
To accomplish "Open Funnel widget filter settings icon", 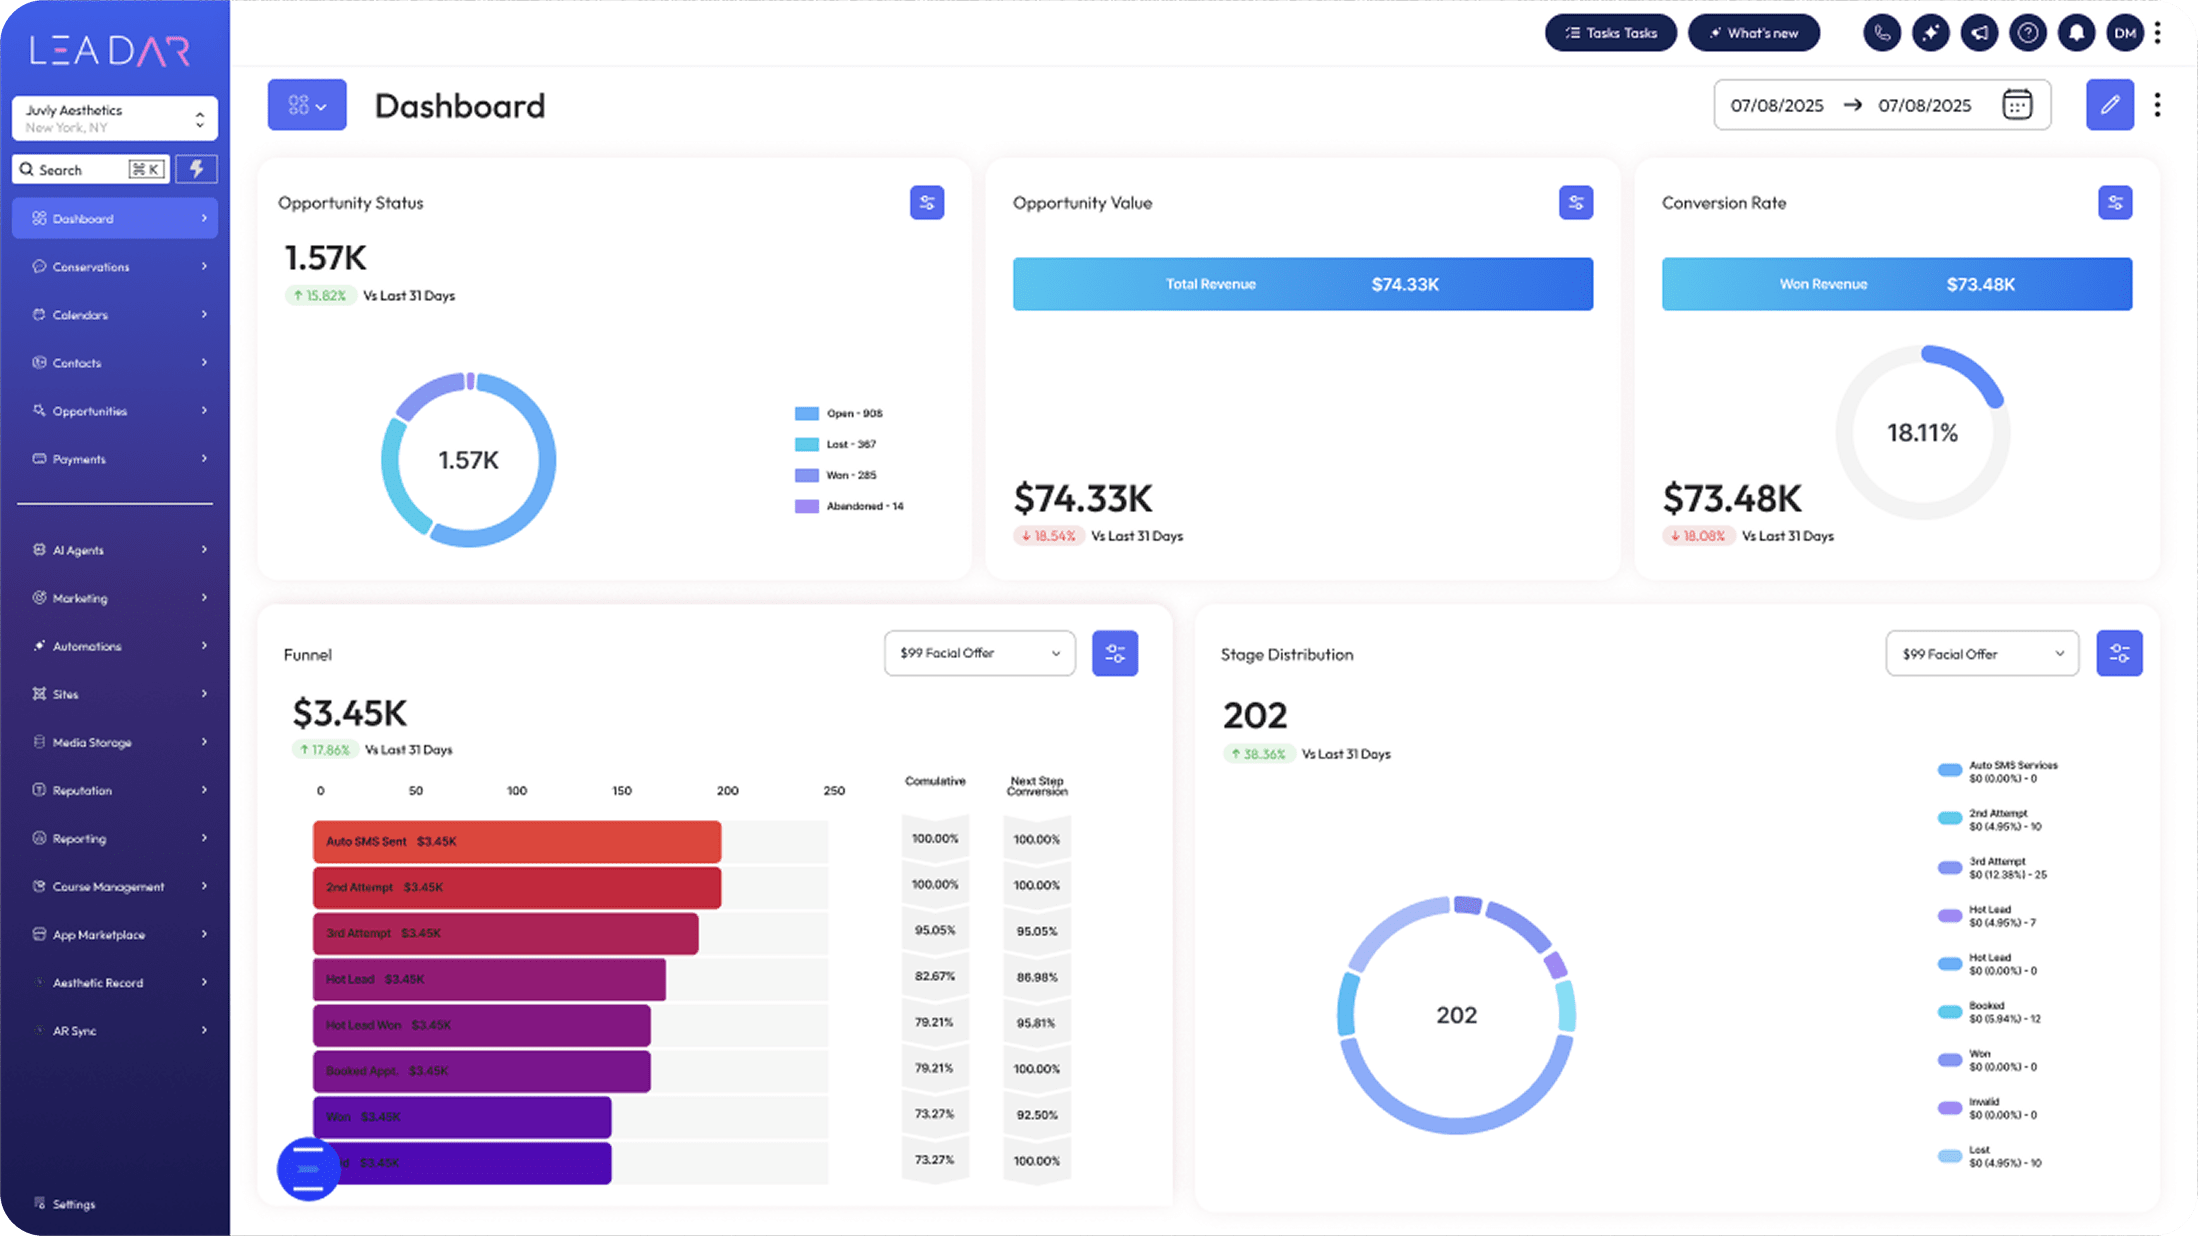I will point(1114,654).
